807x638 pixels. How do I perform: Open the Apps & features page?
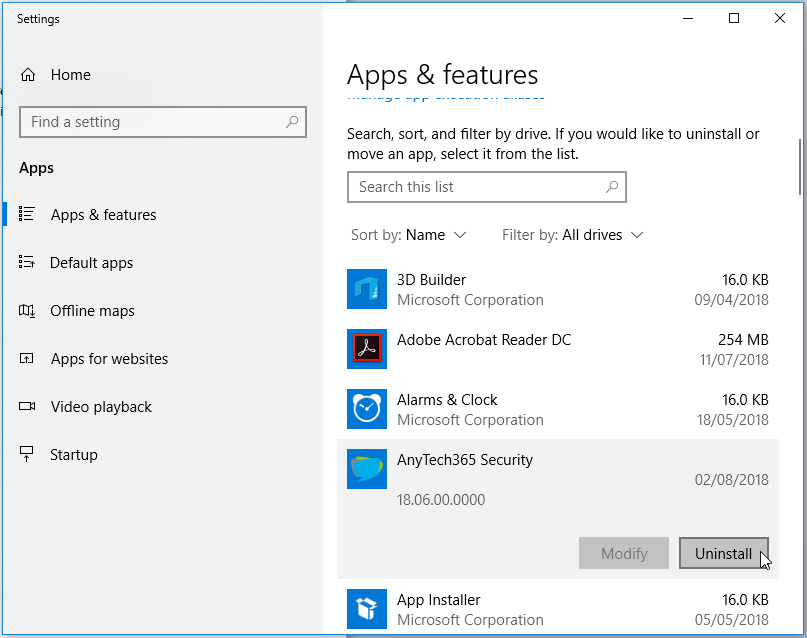click(103, 215)
